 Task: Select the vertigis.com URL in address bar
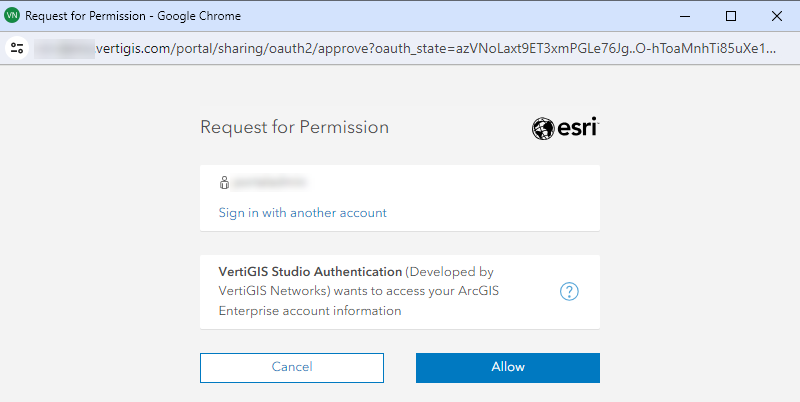[x=400, y=48]
